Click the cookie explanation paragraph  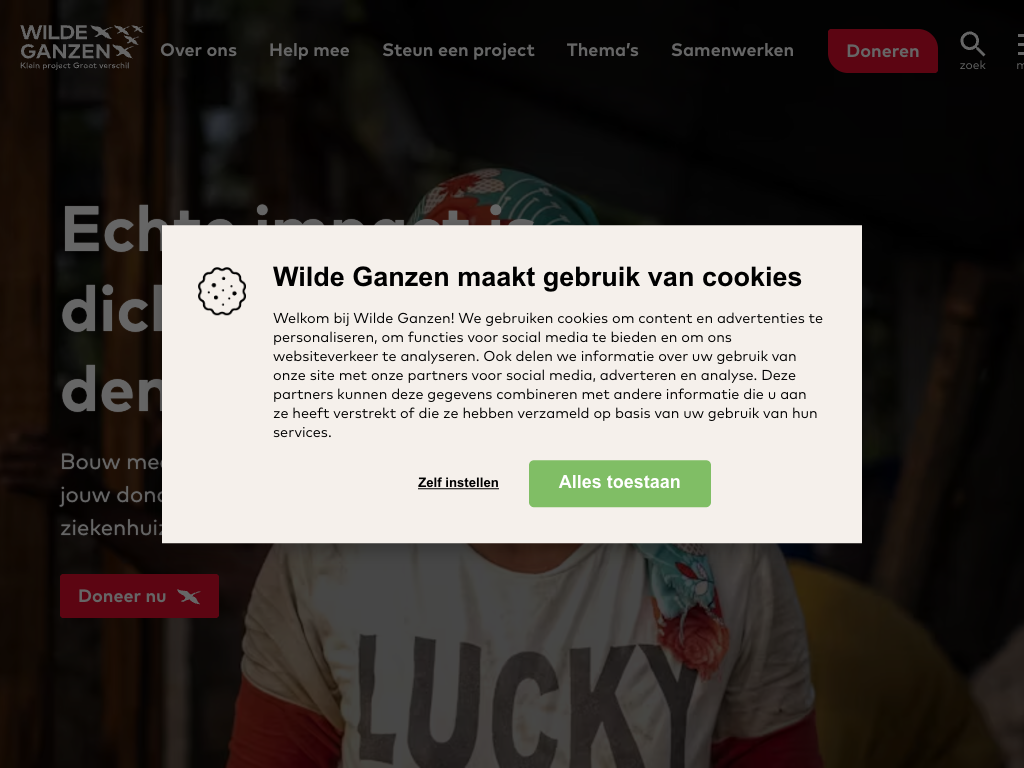pos(548,375)
